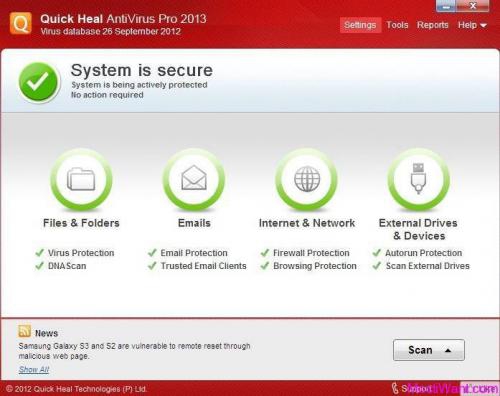This screenshot has height=396, width=500.
Task: Click the Virus Protection green checkmark
Action: pyautogui.click(x=40, y=253)
